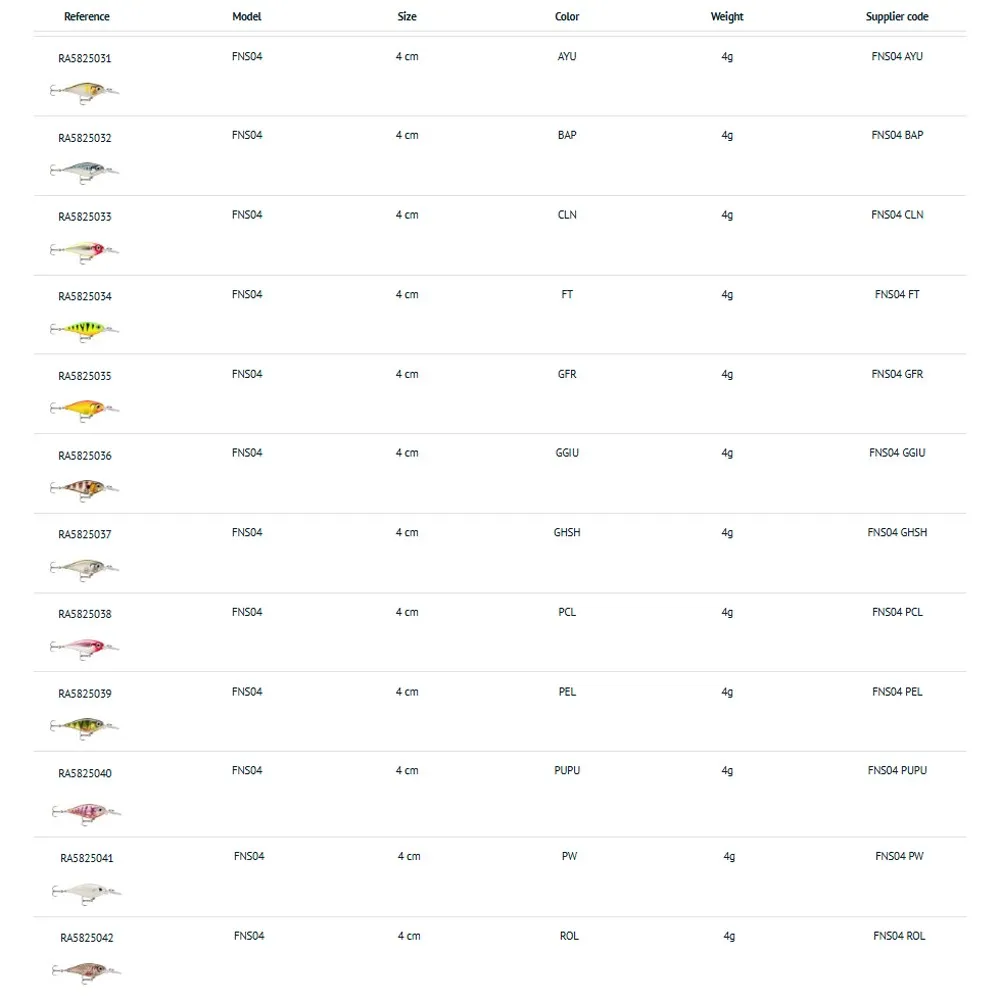The height and width of the screenshot is (1000, 1000).
Task: Click the GGIU brown striped lure image
Action: pos(85,490)
